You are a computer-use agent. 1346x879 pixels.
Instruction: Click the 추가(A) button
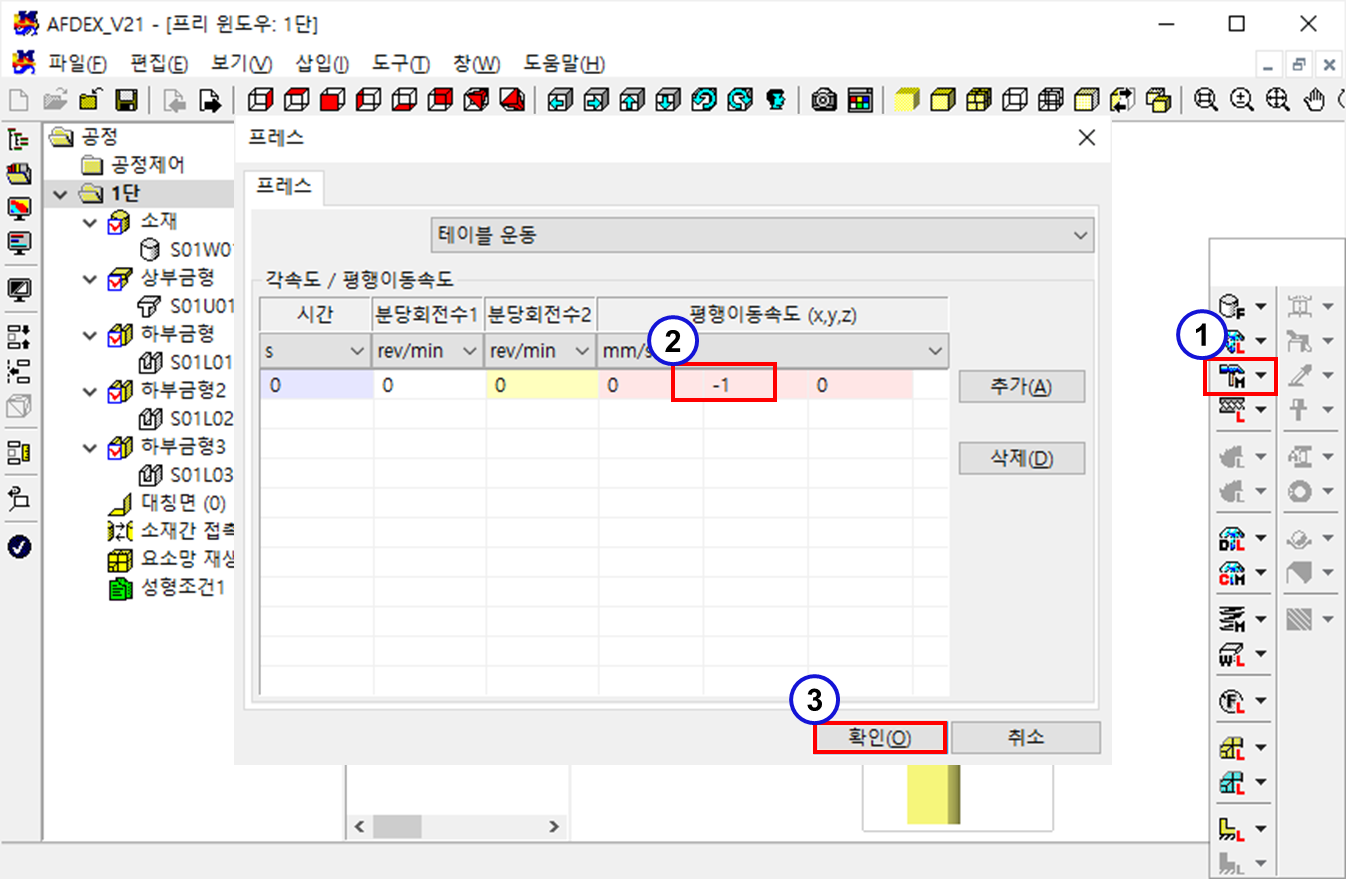1020,387
